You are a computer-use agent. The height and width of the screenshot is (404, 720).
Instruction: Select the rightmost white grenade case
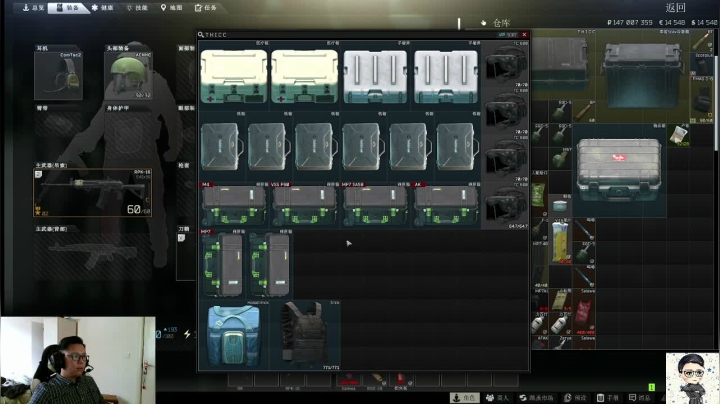point(446,76)
